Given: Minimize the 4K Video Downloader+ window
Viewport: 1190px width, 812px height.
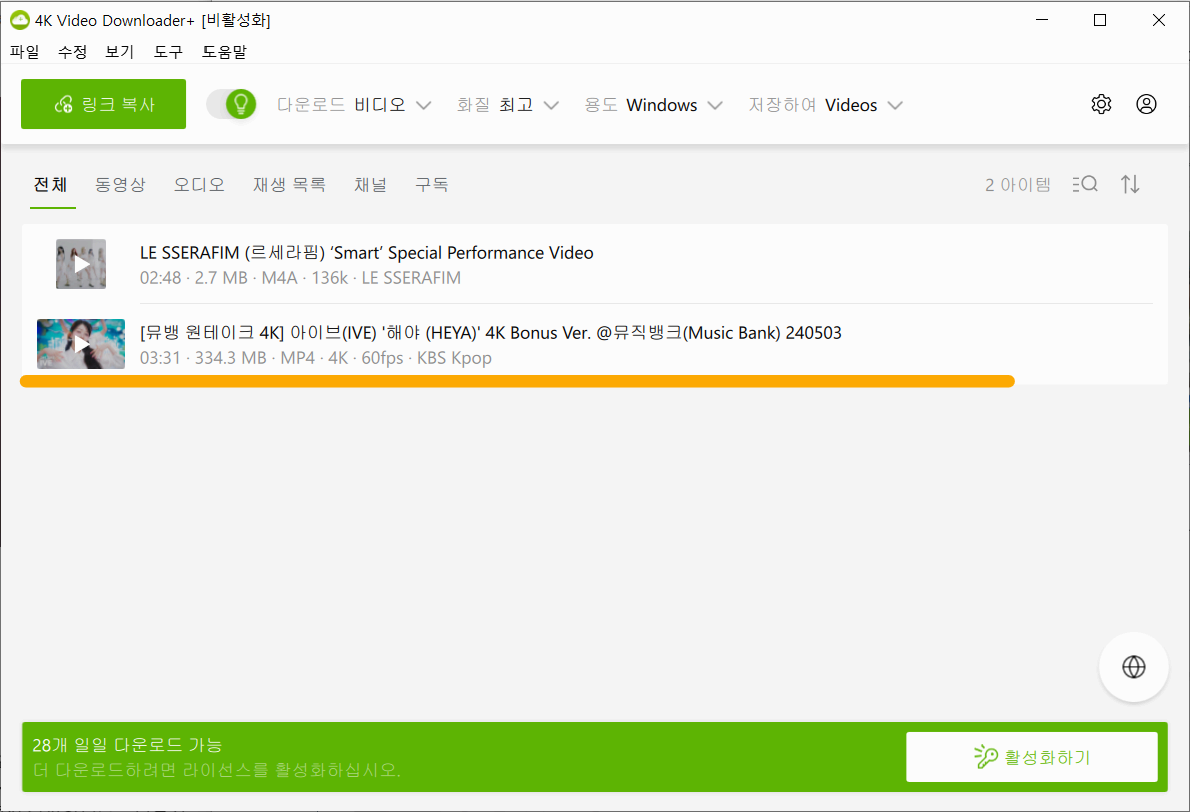Looking at the screenshot, I should click(1042, 20).
